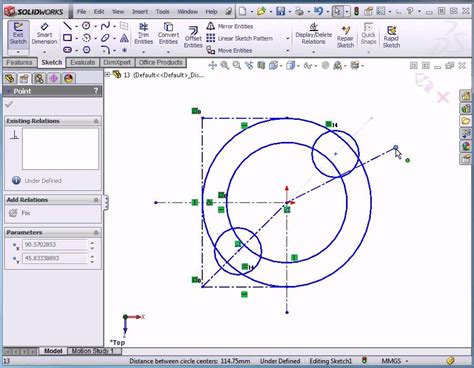Open Display/Delete Relations tool
This screenshot has width=474, height=368.
tap(313, 34)
